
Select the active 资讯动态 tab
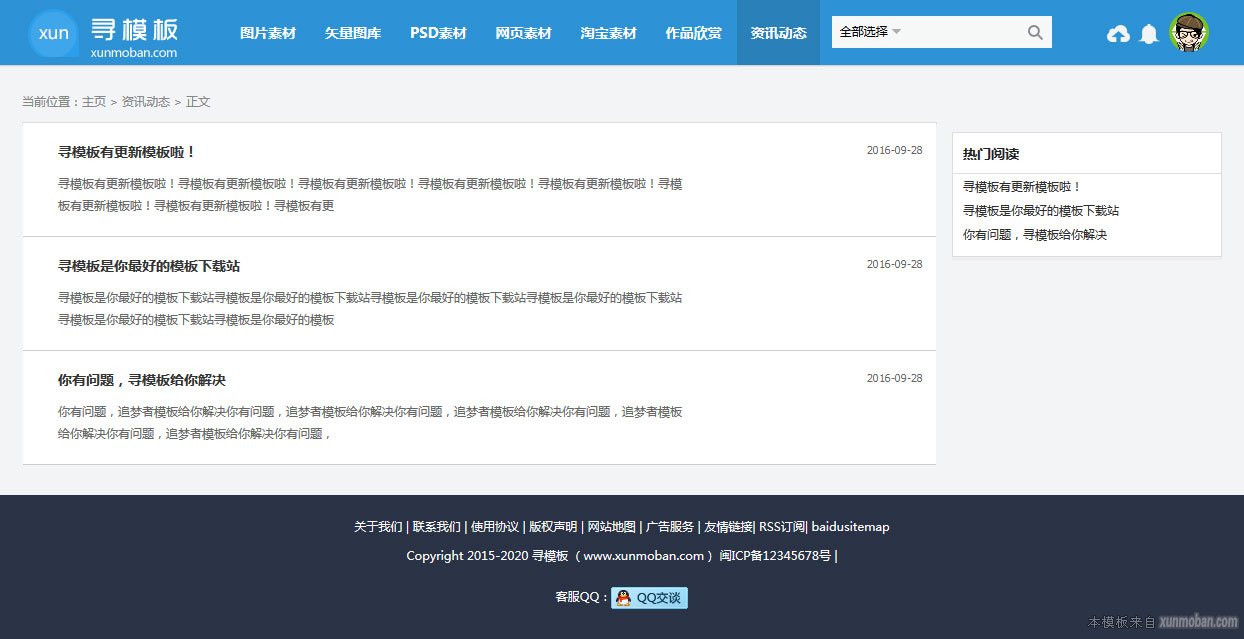[778, 33]
